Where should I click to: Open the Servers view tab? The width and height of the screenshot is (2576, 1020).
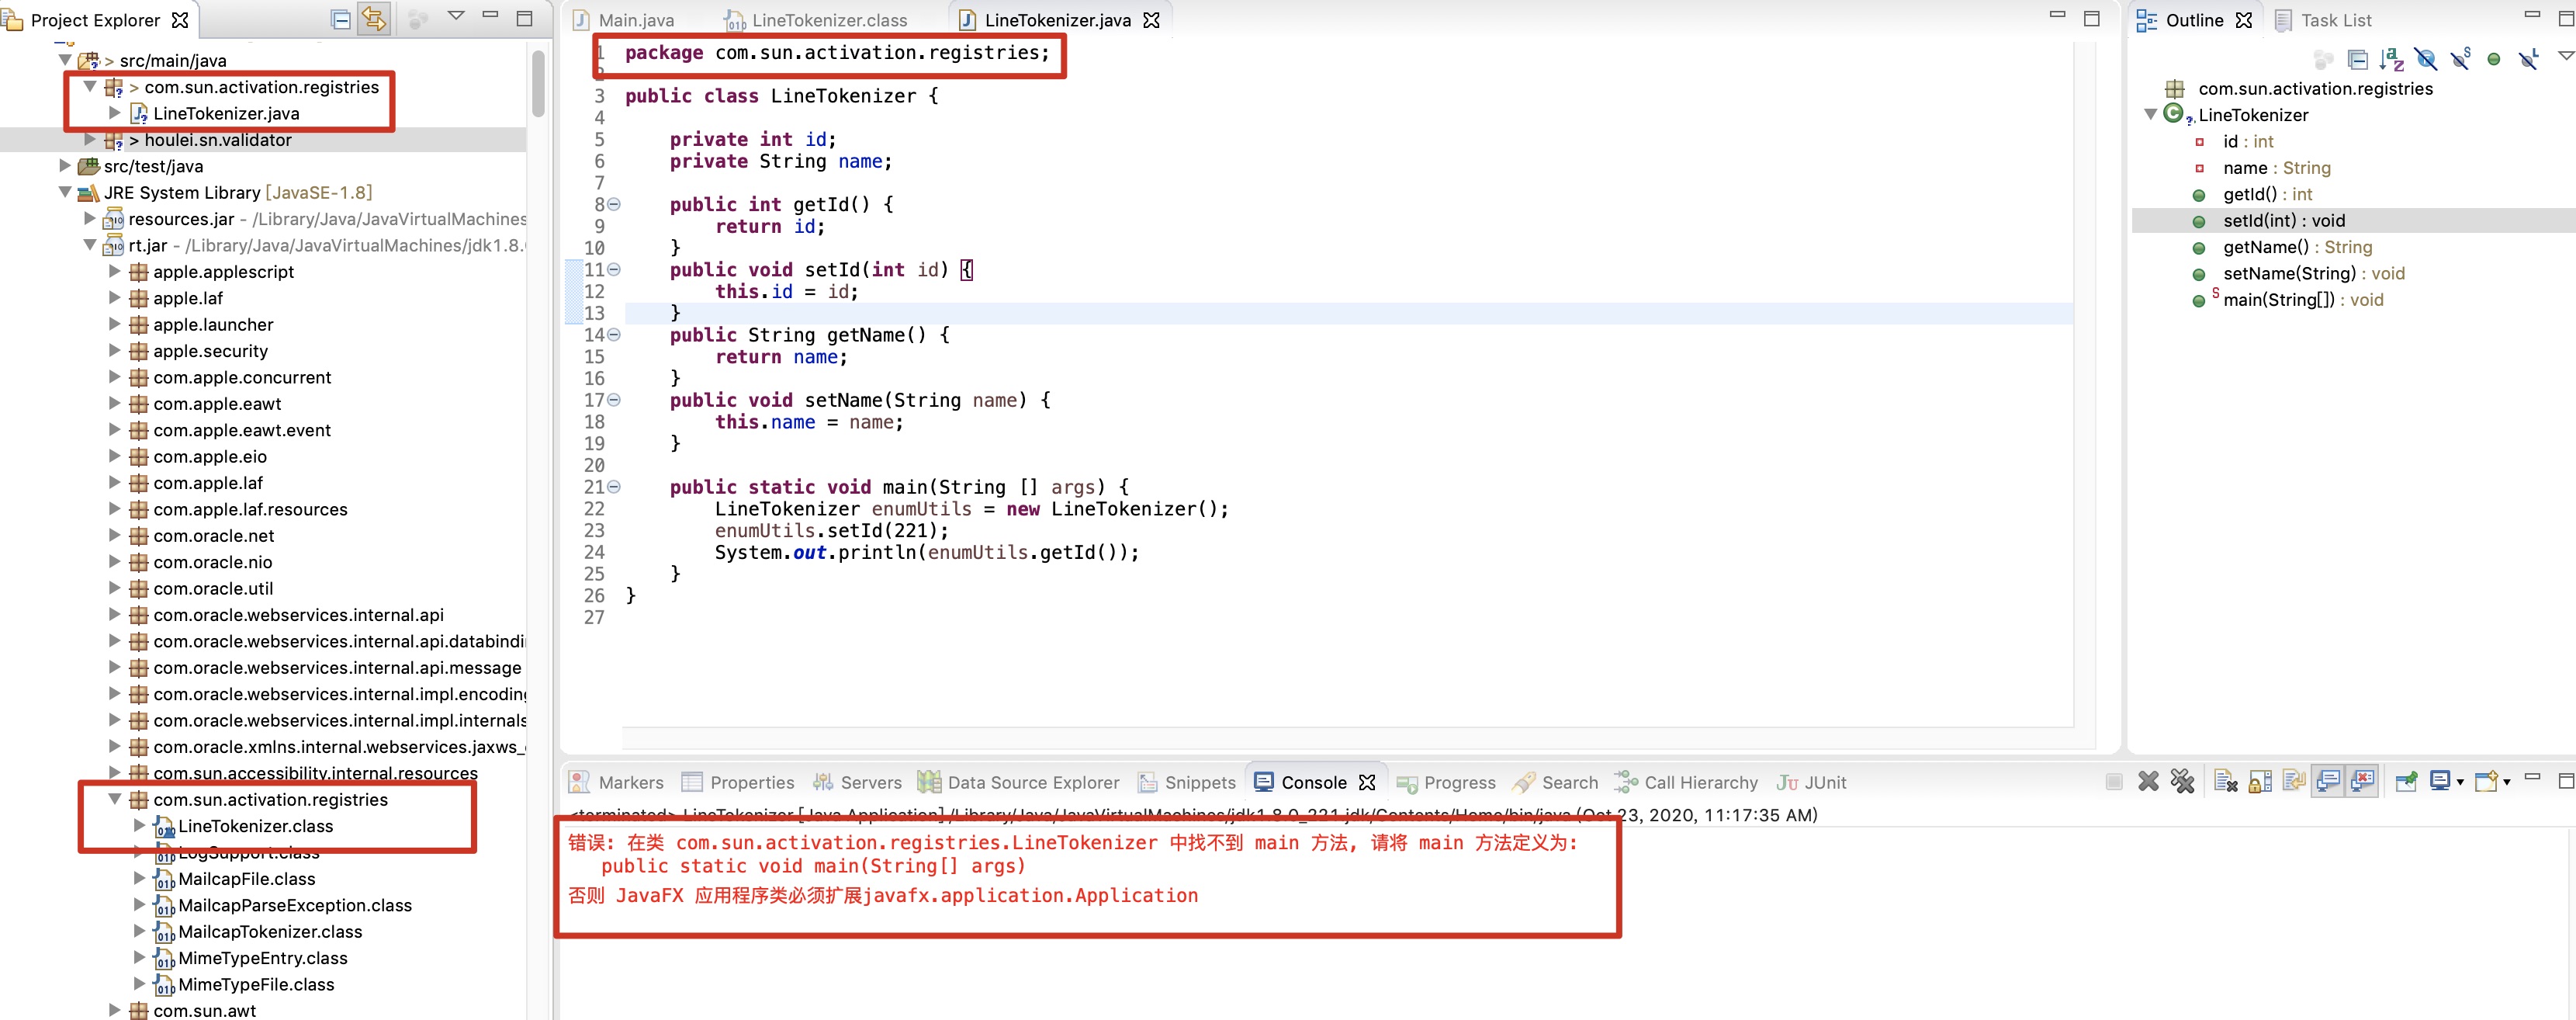[x=857, y=782]
